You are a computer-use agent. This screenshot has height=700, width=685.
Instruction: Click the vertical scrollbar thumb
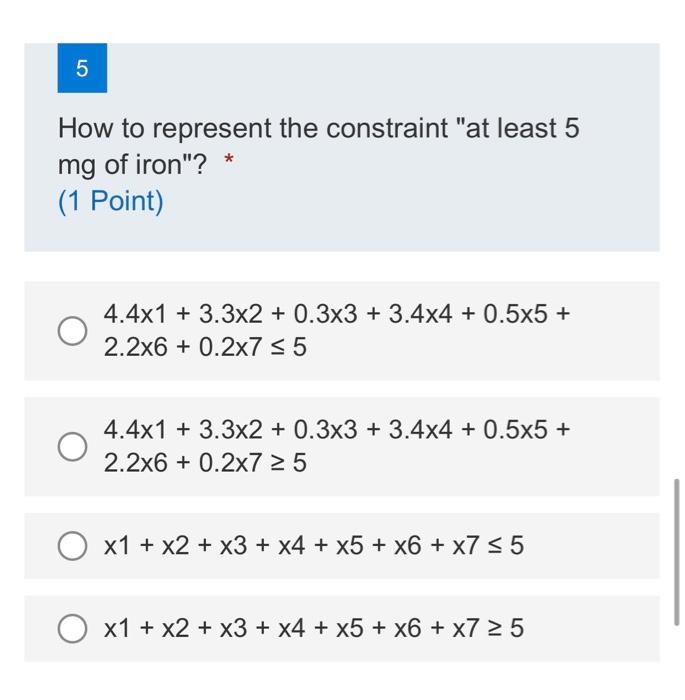[677, 552]
